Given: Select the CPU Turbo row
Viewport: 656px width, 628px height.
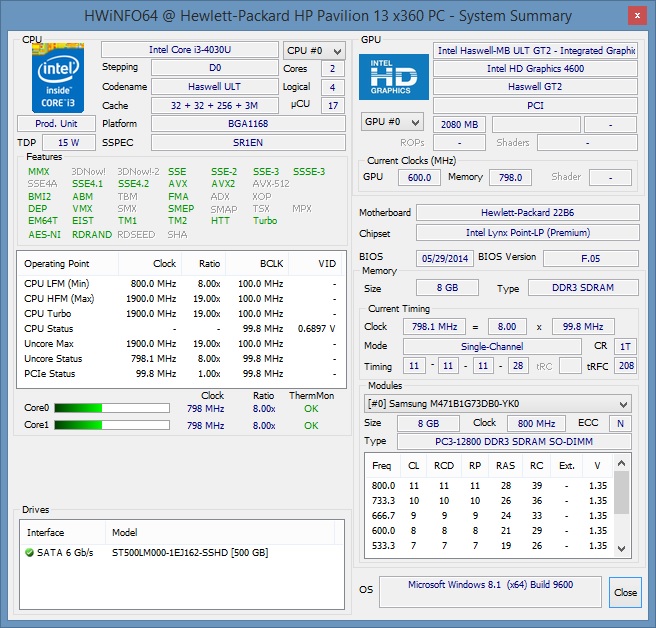Looking at the screenshot, I should [x=180, y=314].
